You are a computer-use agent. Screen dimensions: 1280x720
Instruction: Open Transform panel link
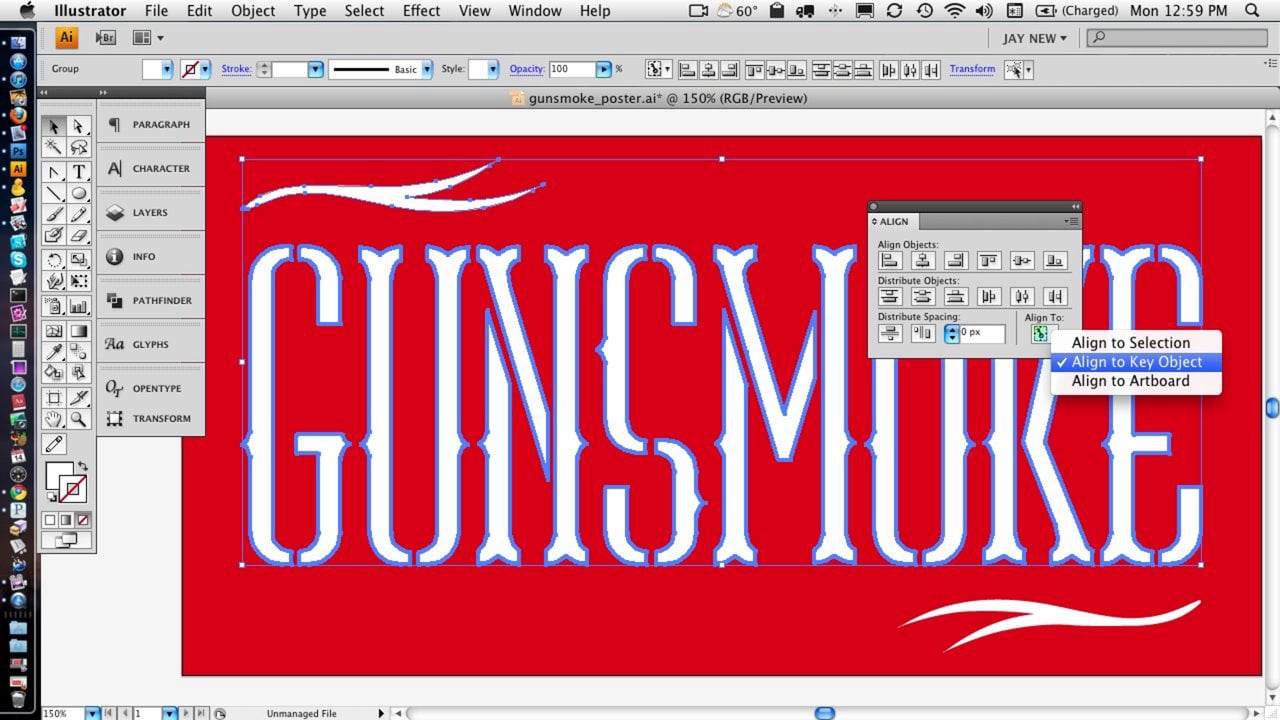coord(972,69)
